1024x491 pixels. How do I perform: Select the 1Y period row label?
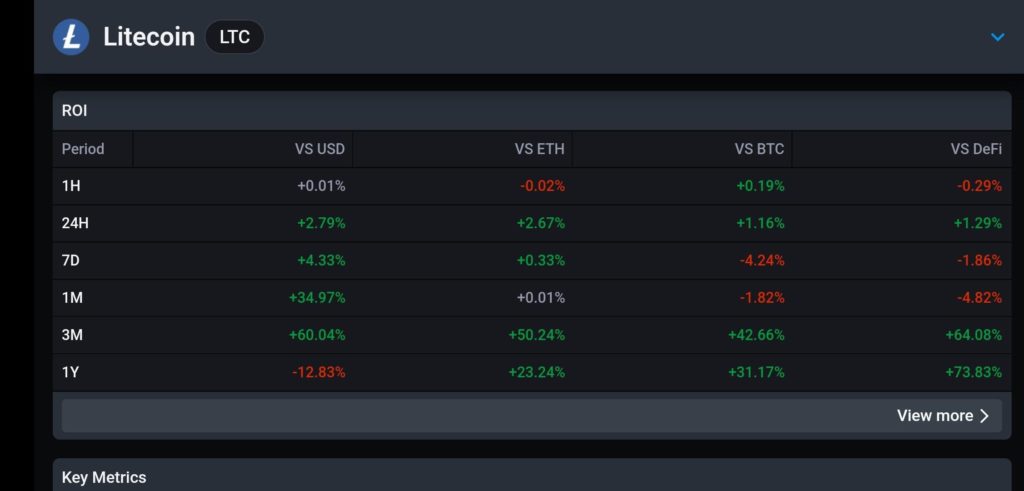click(x=71, y=372)
